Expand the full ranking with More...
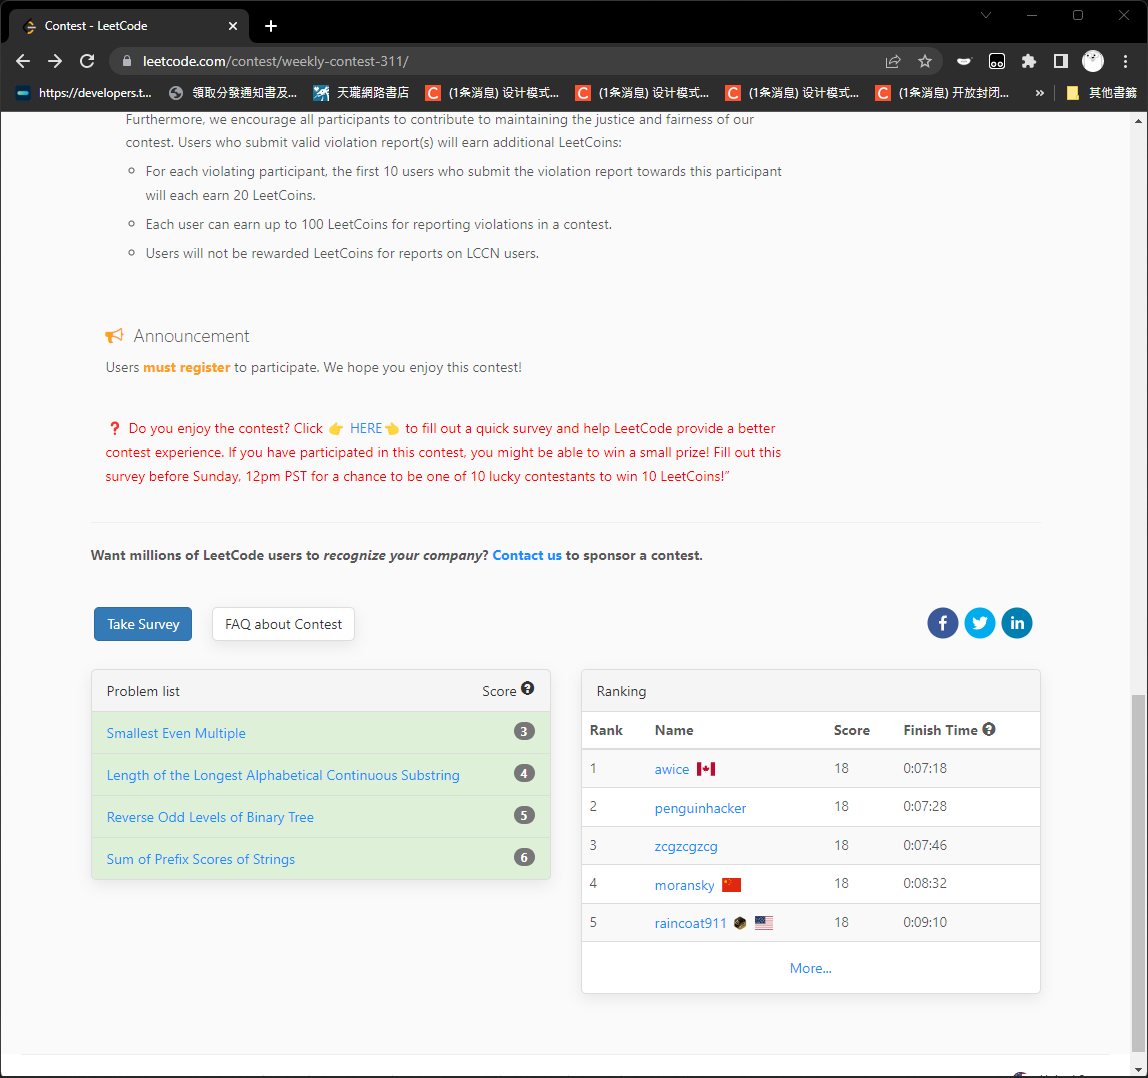1148x1078 pixels. [x=810, y=968]
